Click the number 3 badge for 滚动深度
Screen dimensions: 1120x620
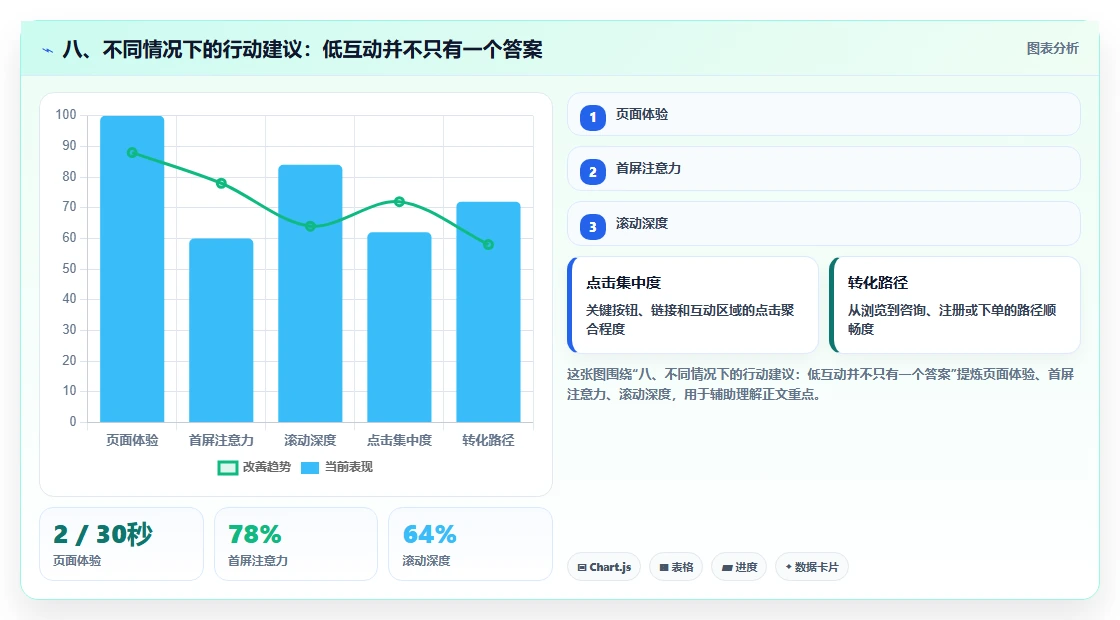point(593,226)
